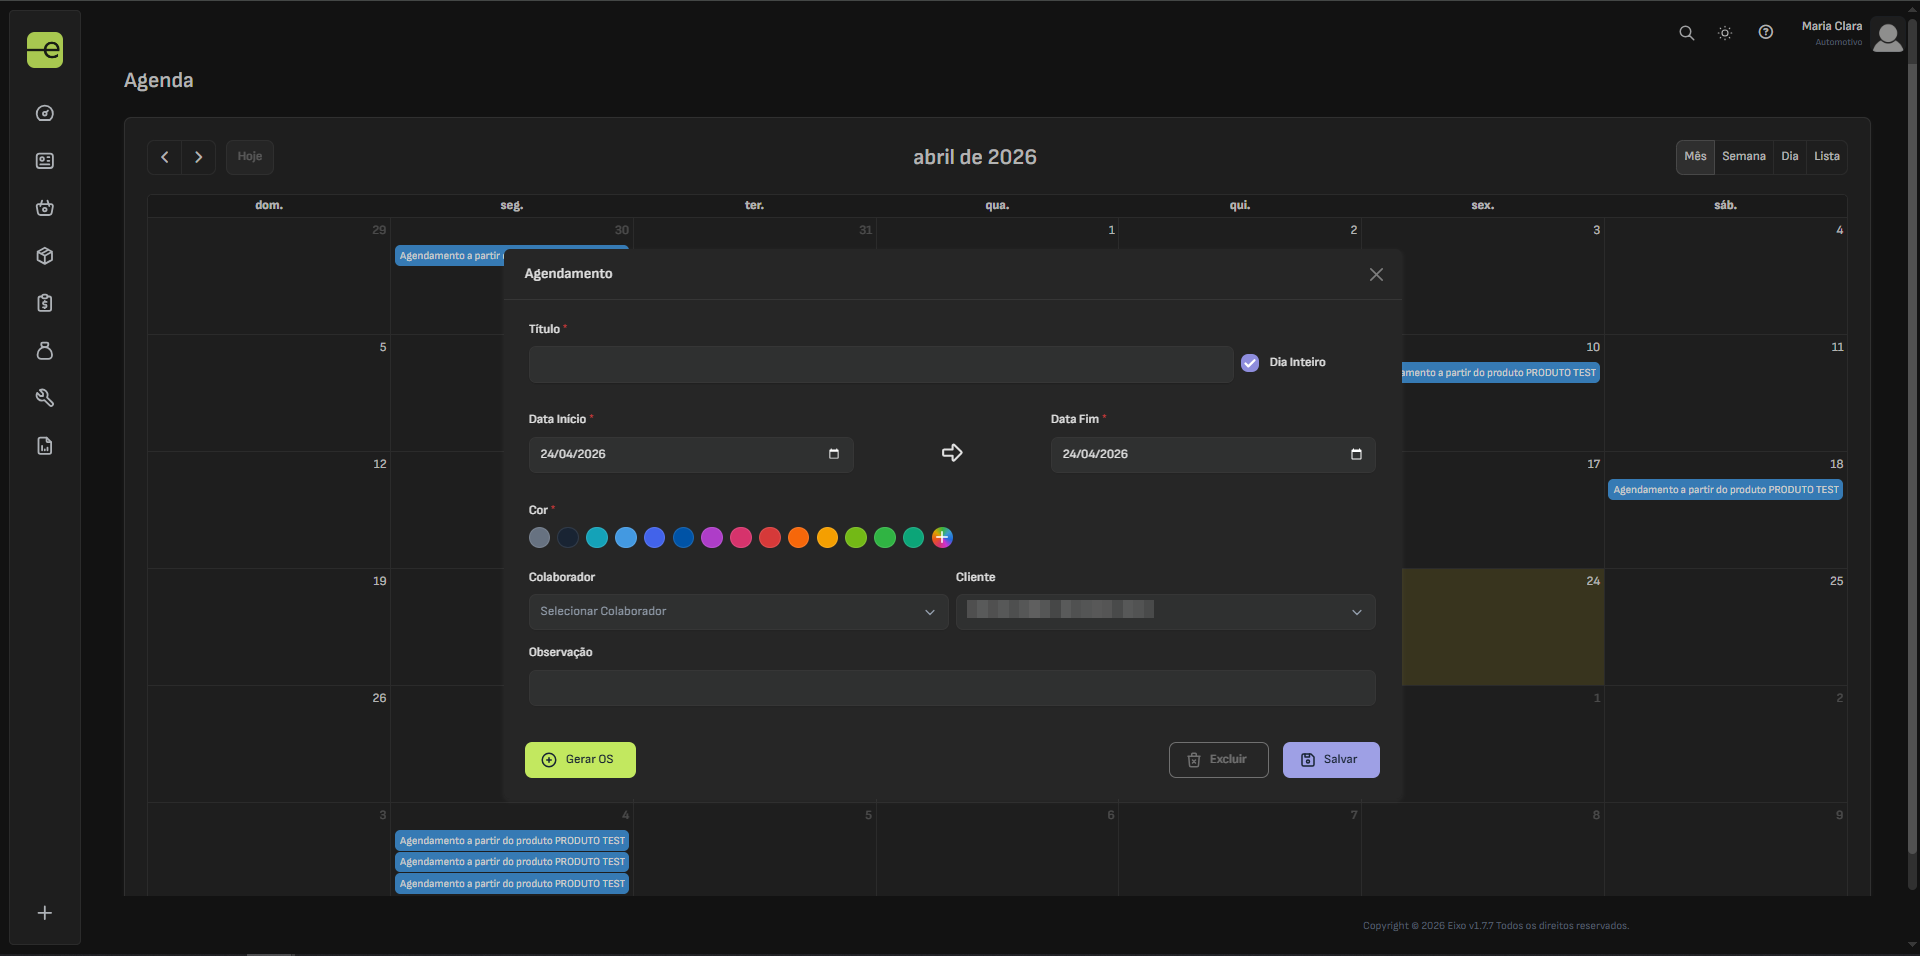The width and height of the screenshot is (1920, 956).
Task: Go to next month arrow
Action: click(199, 157)
